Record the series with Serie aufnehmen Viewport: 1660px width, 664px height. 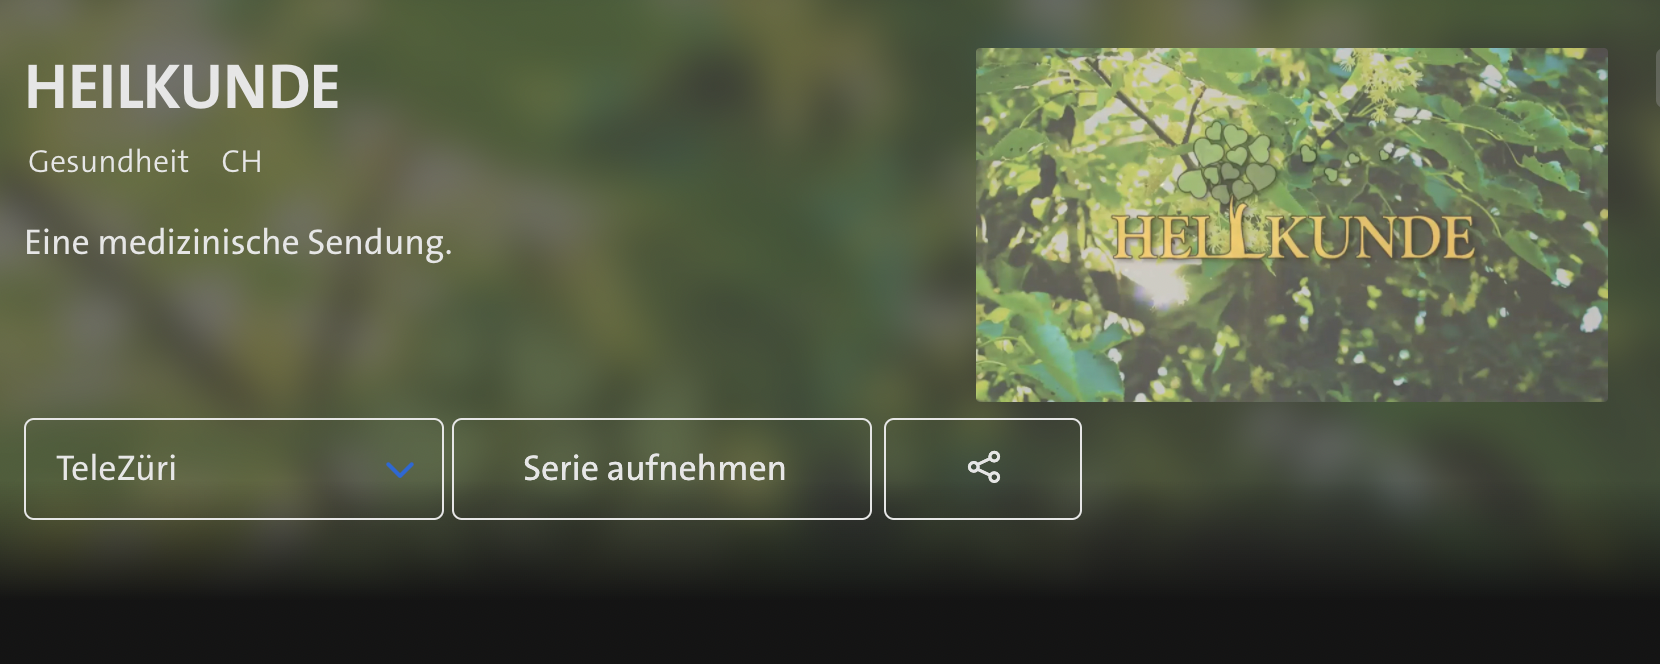(x=662, y=469)
